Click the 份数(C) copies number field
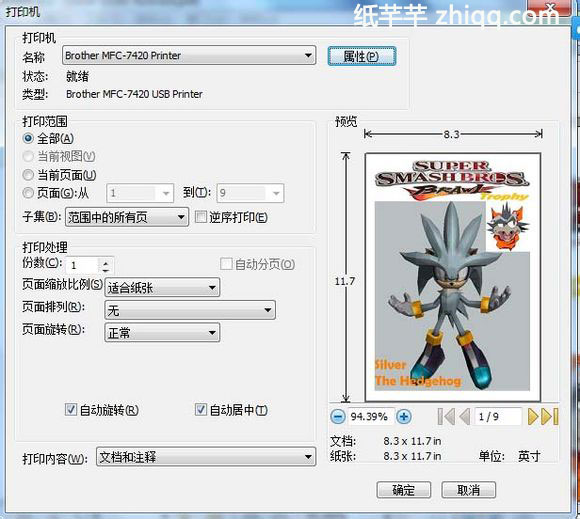 83,265
